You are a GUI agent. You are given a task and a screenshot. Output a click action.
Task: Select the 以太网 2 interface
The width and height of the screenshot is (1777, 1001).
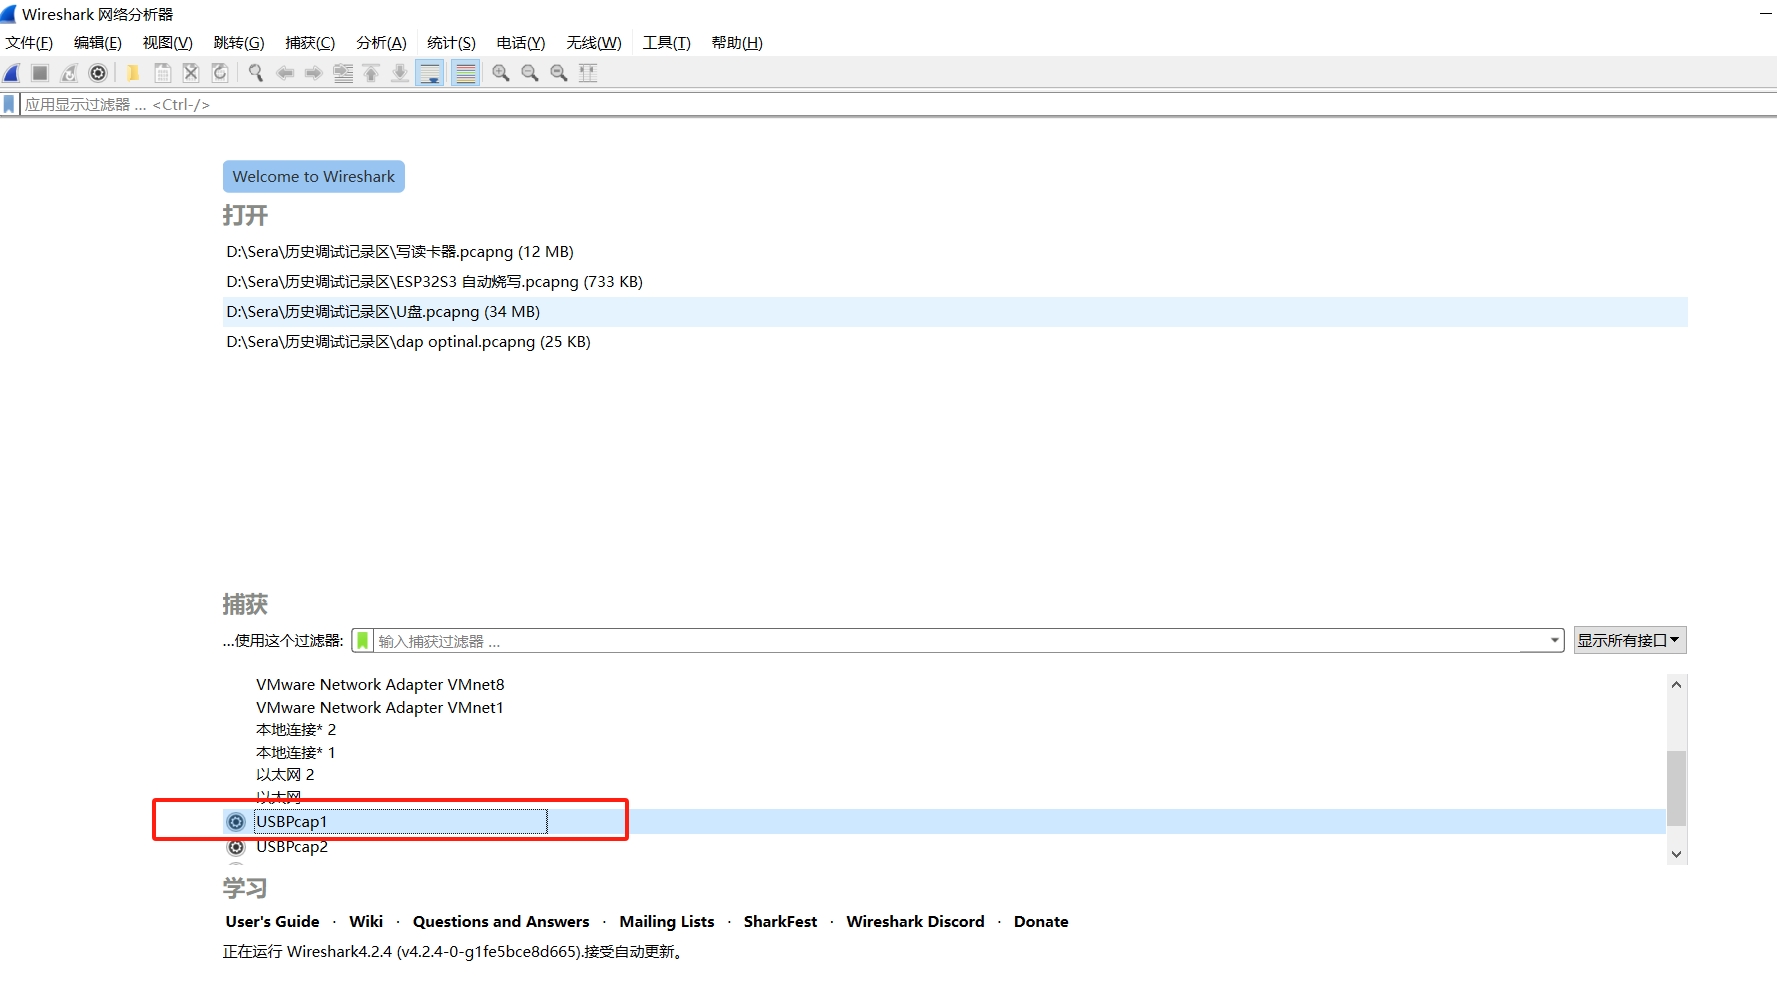(285, 775)
